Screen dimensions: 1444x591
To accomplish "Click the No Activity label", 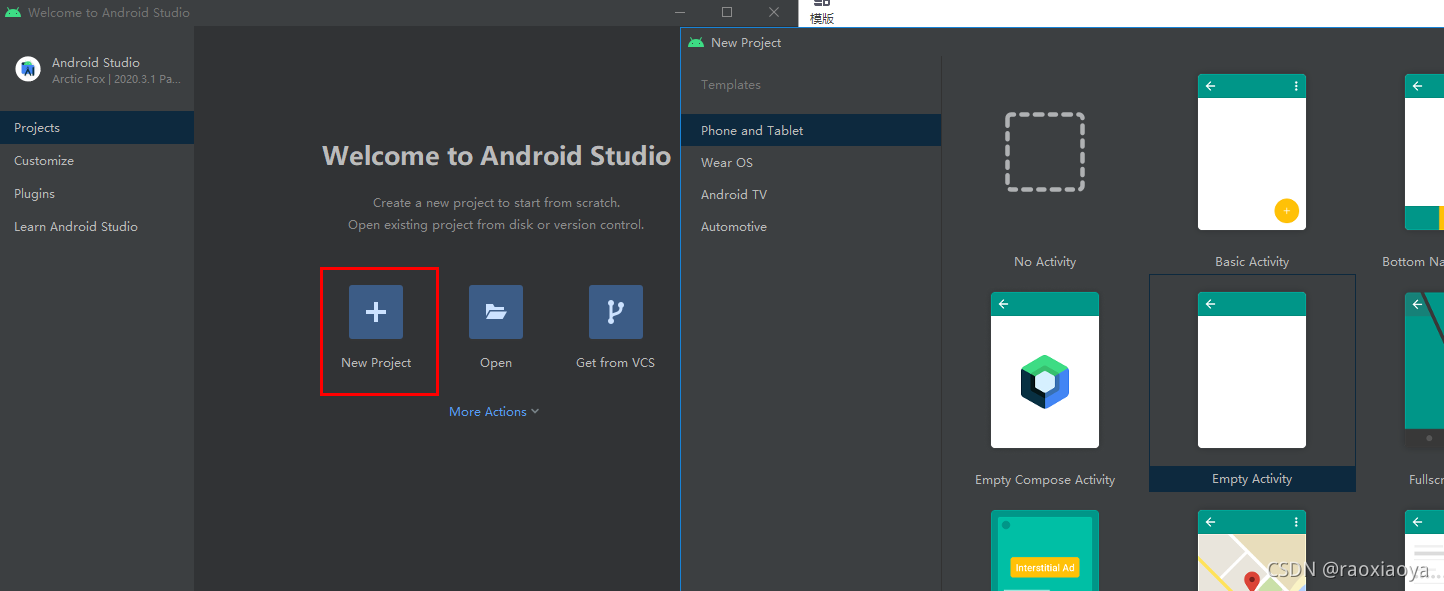I will [x=1045, y=261].
